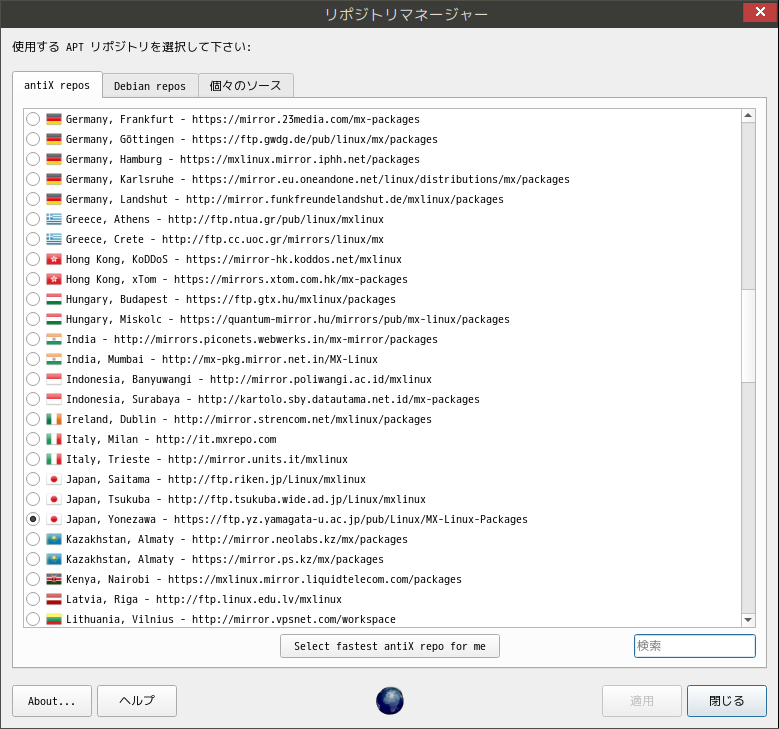
Task: Click the 閉じる close button
Action: [726, 701]
